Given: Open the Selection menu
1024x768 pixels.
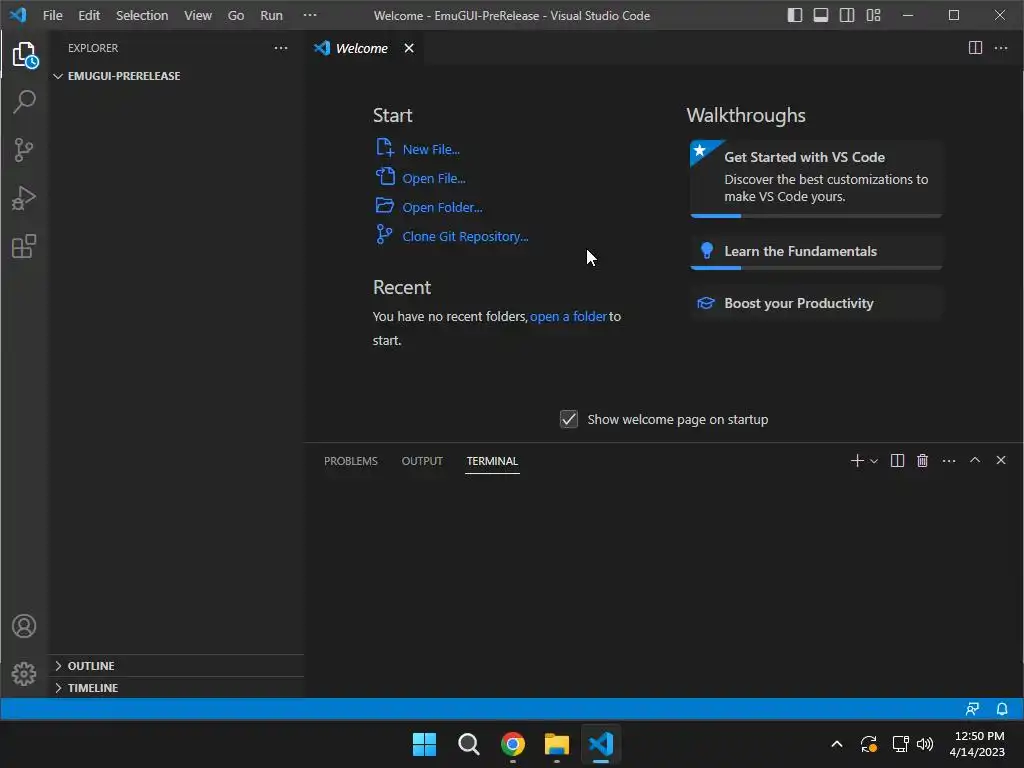Looking at the screenshot, I should pos(142,15).
